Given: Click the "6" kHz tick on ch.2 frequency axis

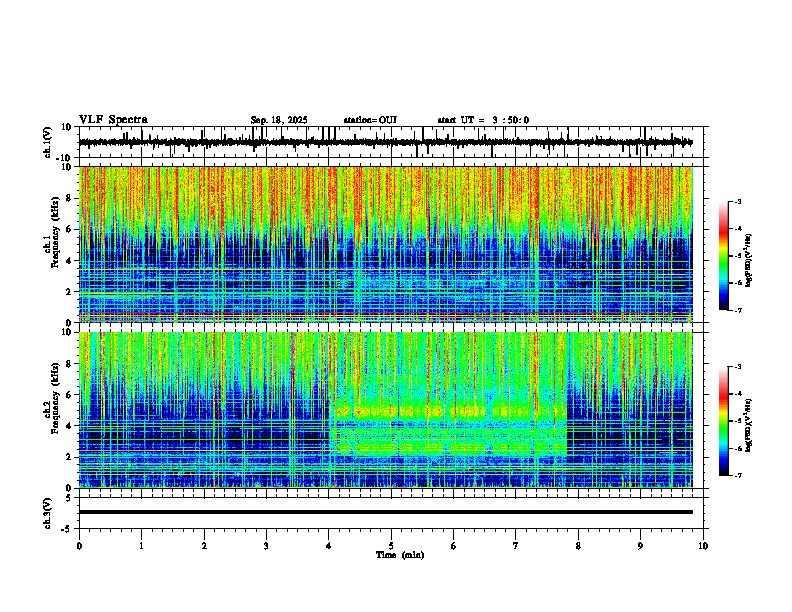Looking at the screenshot, I should point(70,394).
